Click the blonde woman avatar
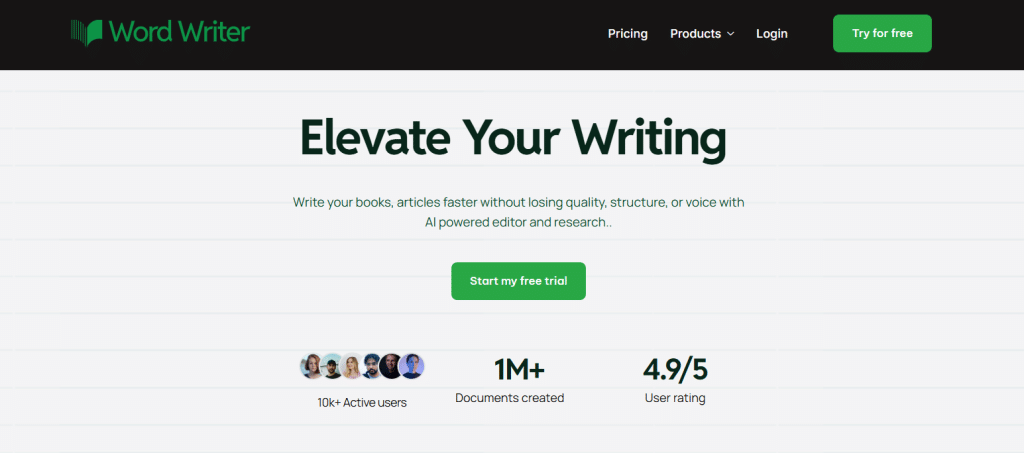1024x453 pixels. pos(352,366)
